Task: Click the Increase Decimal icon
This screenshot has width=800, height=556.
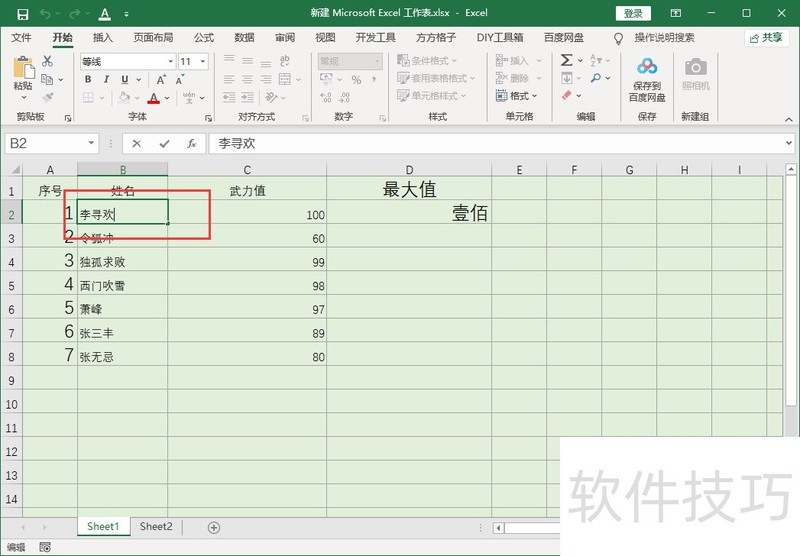Action: pos(326,97)
